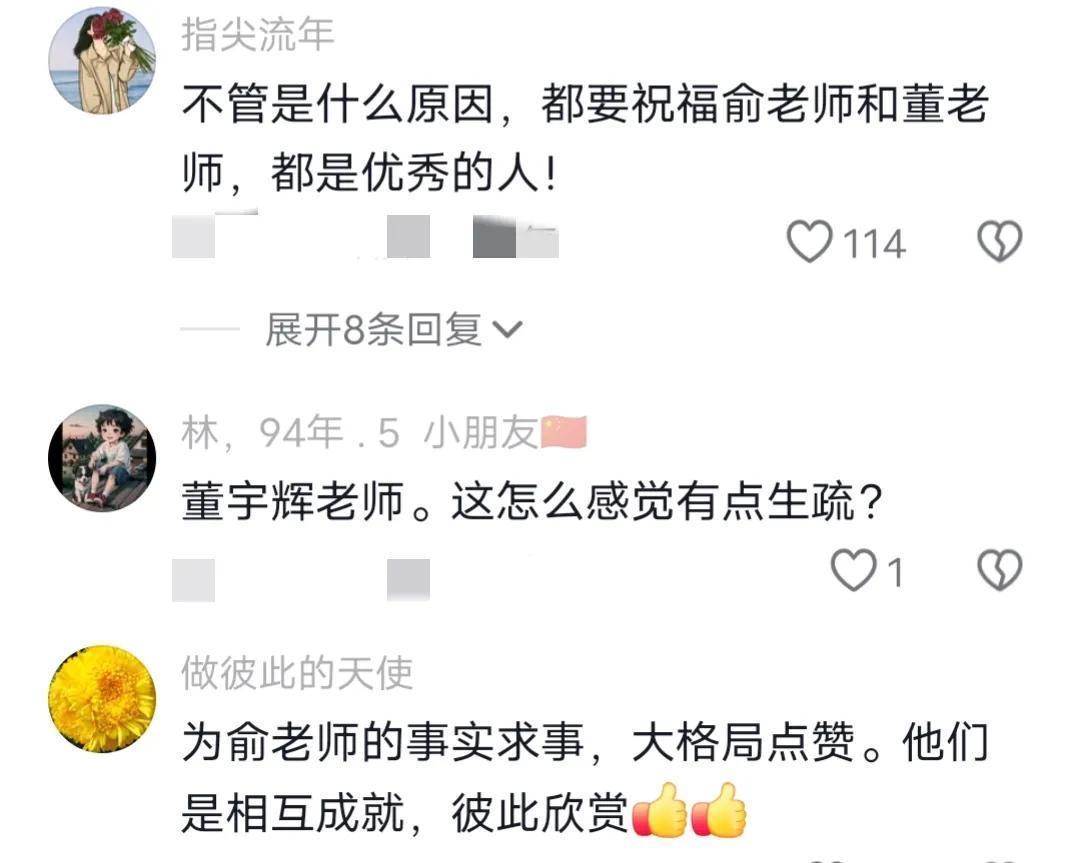Select the comment 董宇辉老师。这怎么感觉有点生疏
This screenshot has width=1080, height=863.
pyautogui.click(x=532, y=501)
